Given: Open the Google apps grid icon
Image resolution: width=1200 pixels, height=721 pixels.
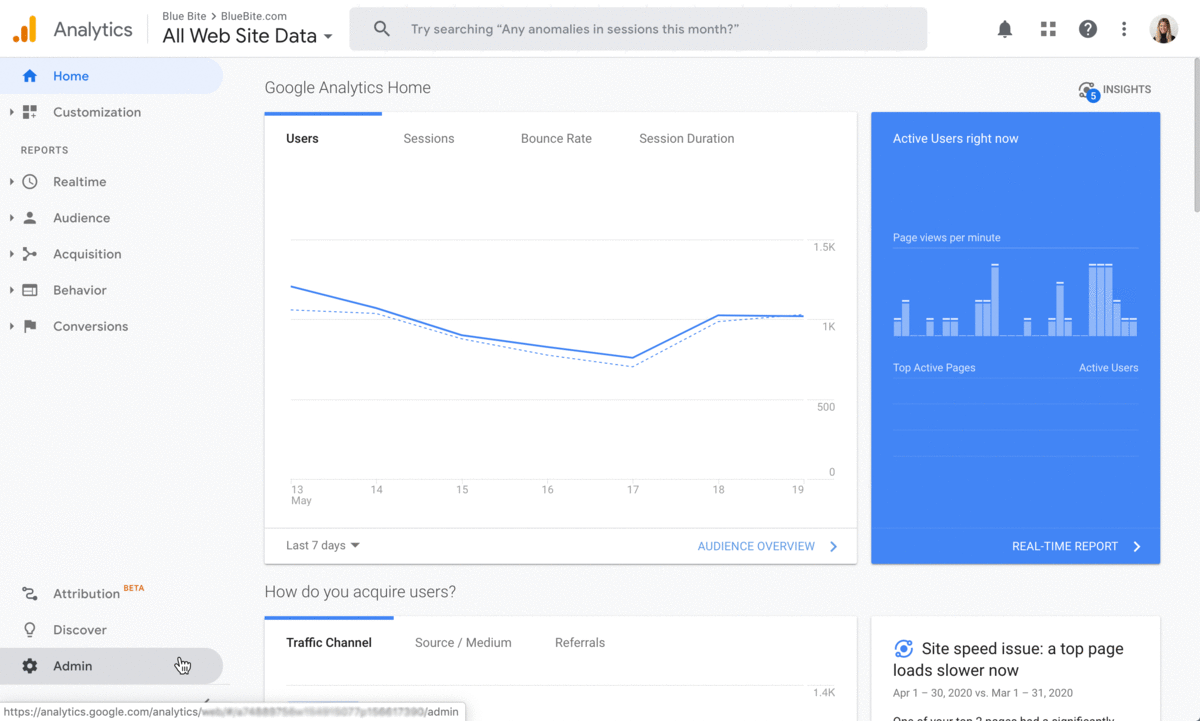Looking at the screenshot, I should [1047, 28].
